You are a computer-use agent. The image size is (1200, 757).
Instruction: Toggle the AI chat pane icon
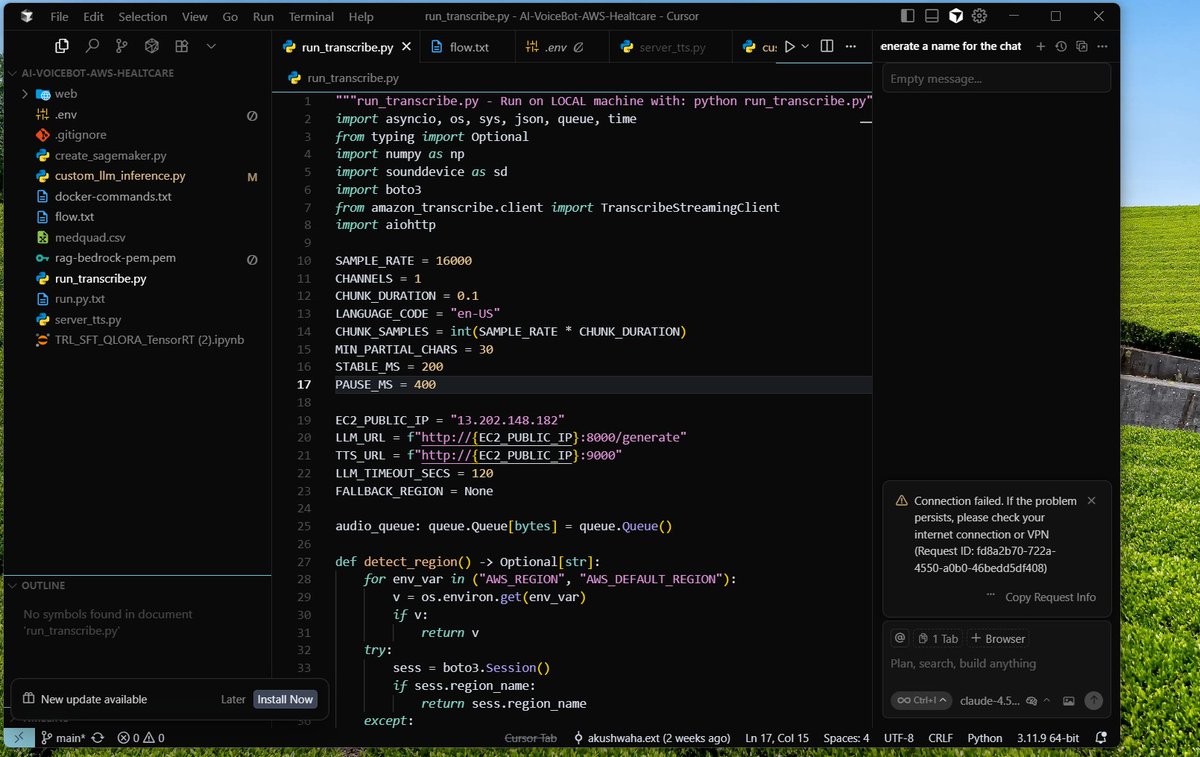[956, 16]
